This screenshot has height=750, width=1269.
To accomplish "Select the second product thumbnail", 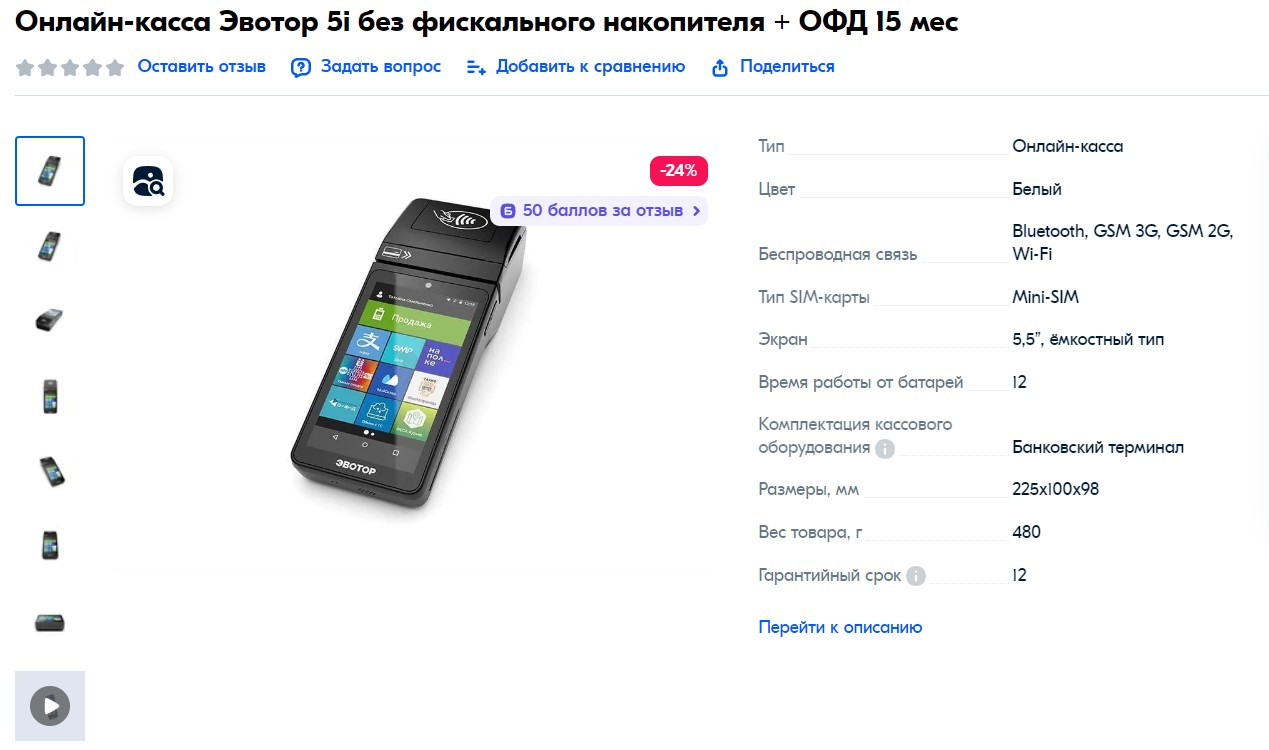I will 50,246.
